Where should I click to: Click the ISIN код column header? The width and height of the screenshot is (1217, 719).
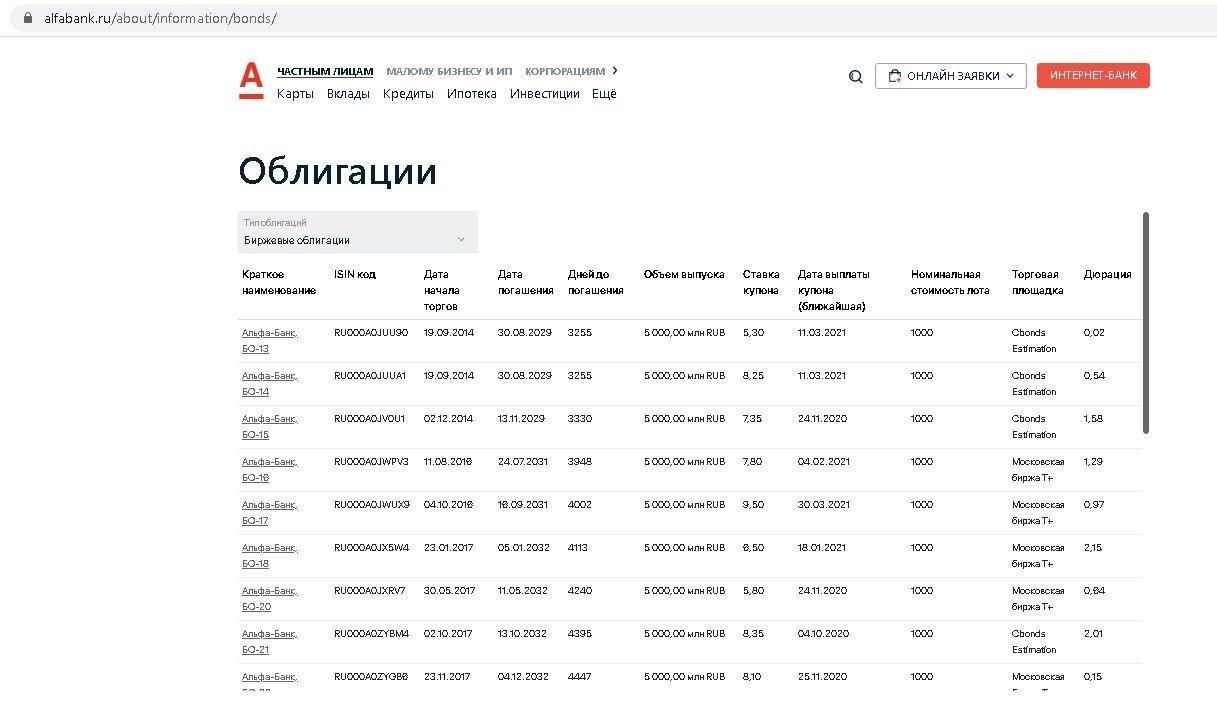(x=355, y=274)
